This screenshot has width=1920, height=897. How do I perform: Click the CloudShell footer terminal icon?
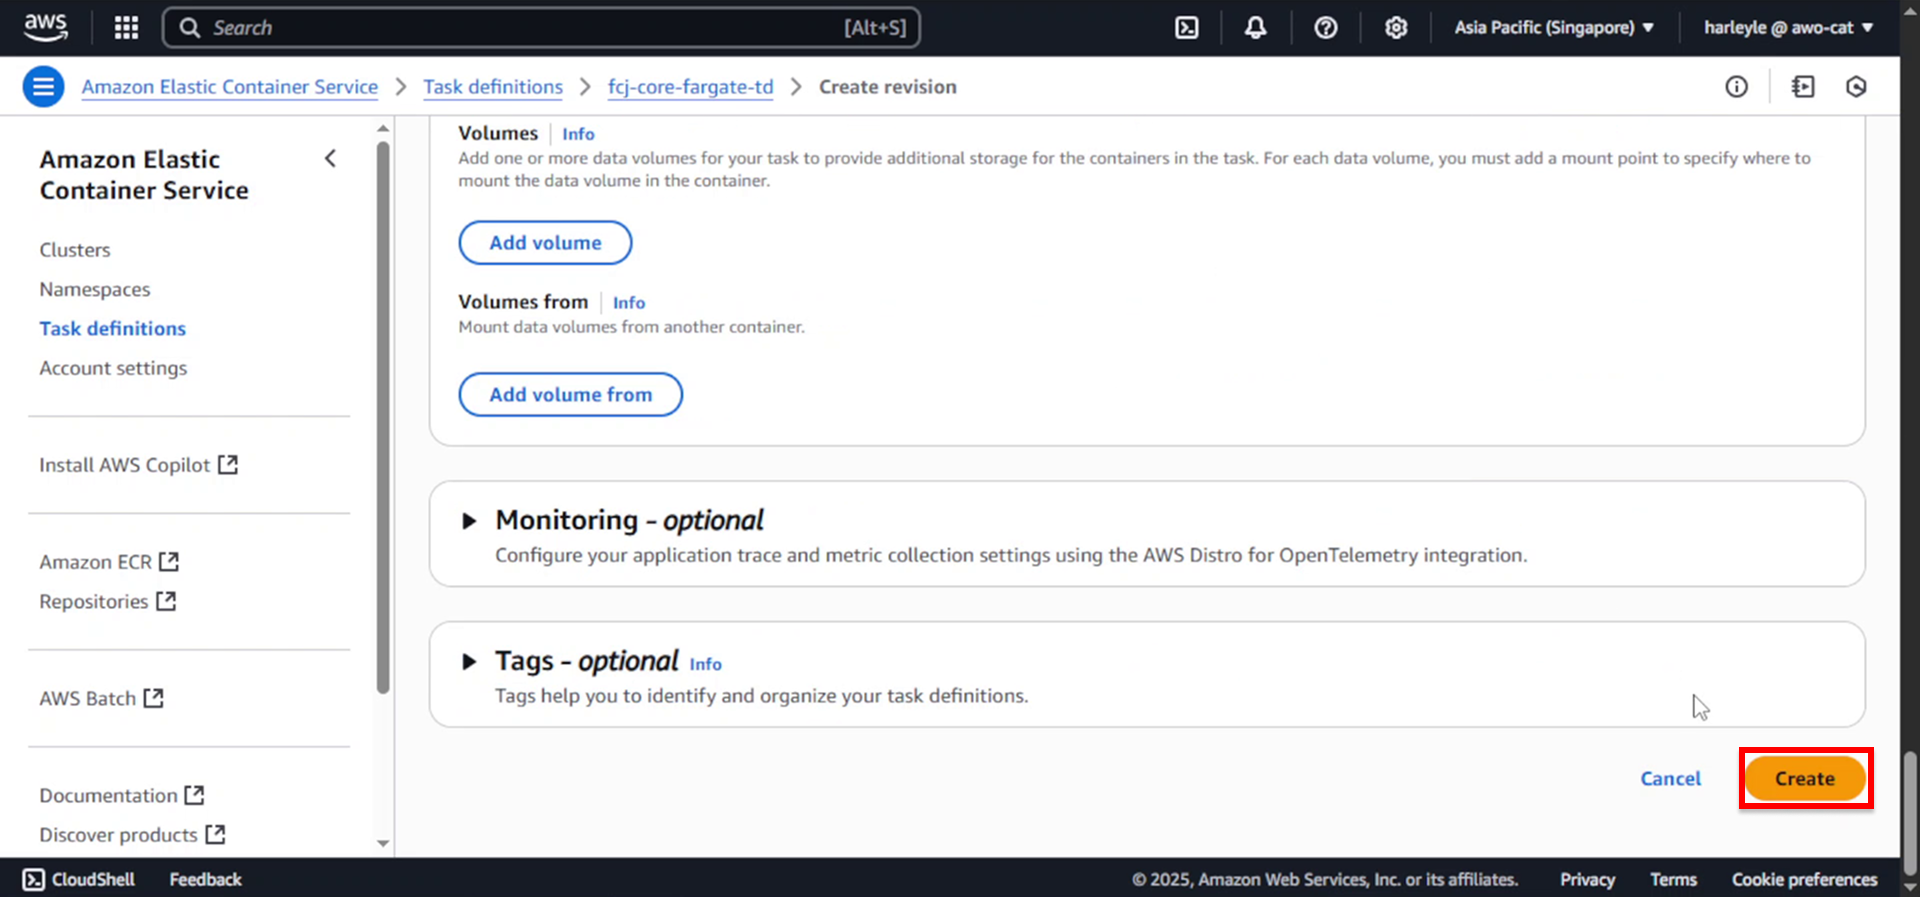tap(33, 879)
